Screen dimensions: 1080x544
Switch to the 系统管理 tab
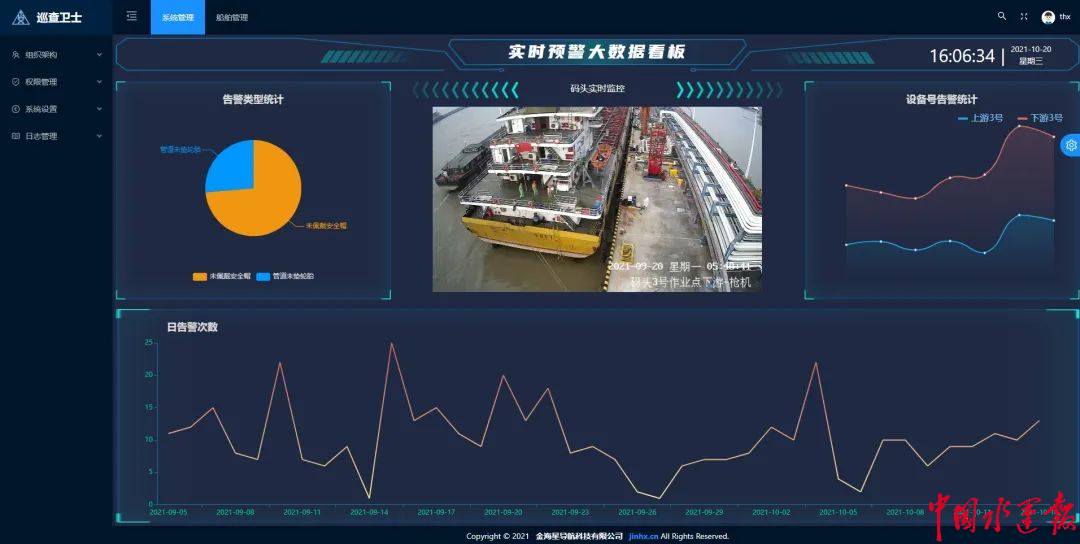[178, 17]
